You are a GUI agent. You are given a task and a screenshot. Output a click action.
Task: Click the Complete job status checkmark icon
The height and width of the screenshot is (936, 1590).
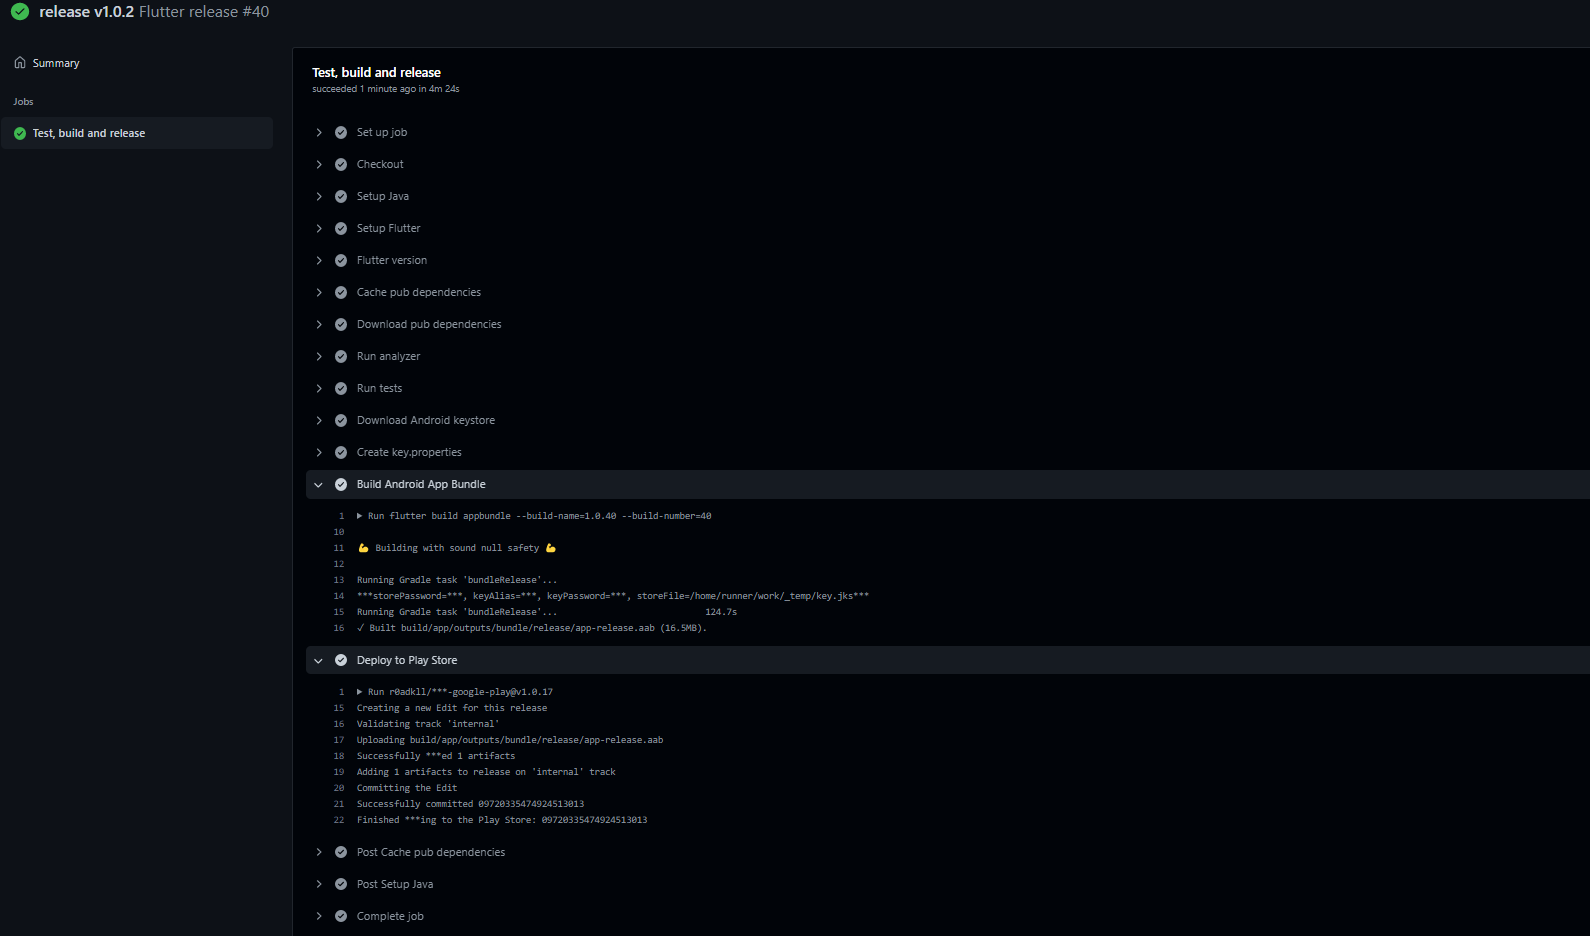point(341,916)
